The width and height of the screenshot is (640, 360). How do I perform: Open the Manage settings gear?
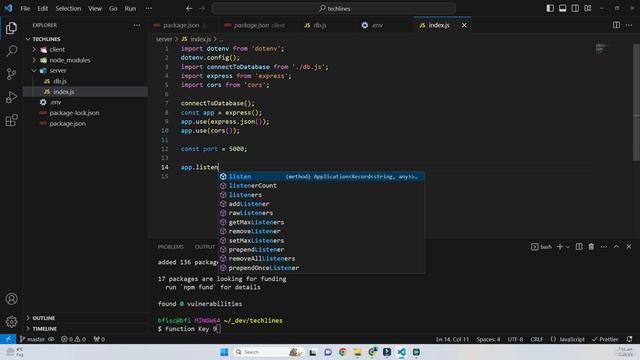(x=11, y=322)
